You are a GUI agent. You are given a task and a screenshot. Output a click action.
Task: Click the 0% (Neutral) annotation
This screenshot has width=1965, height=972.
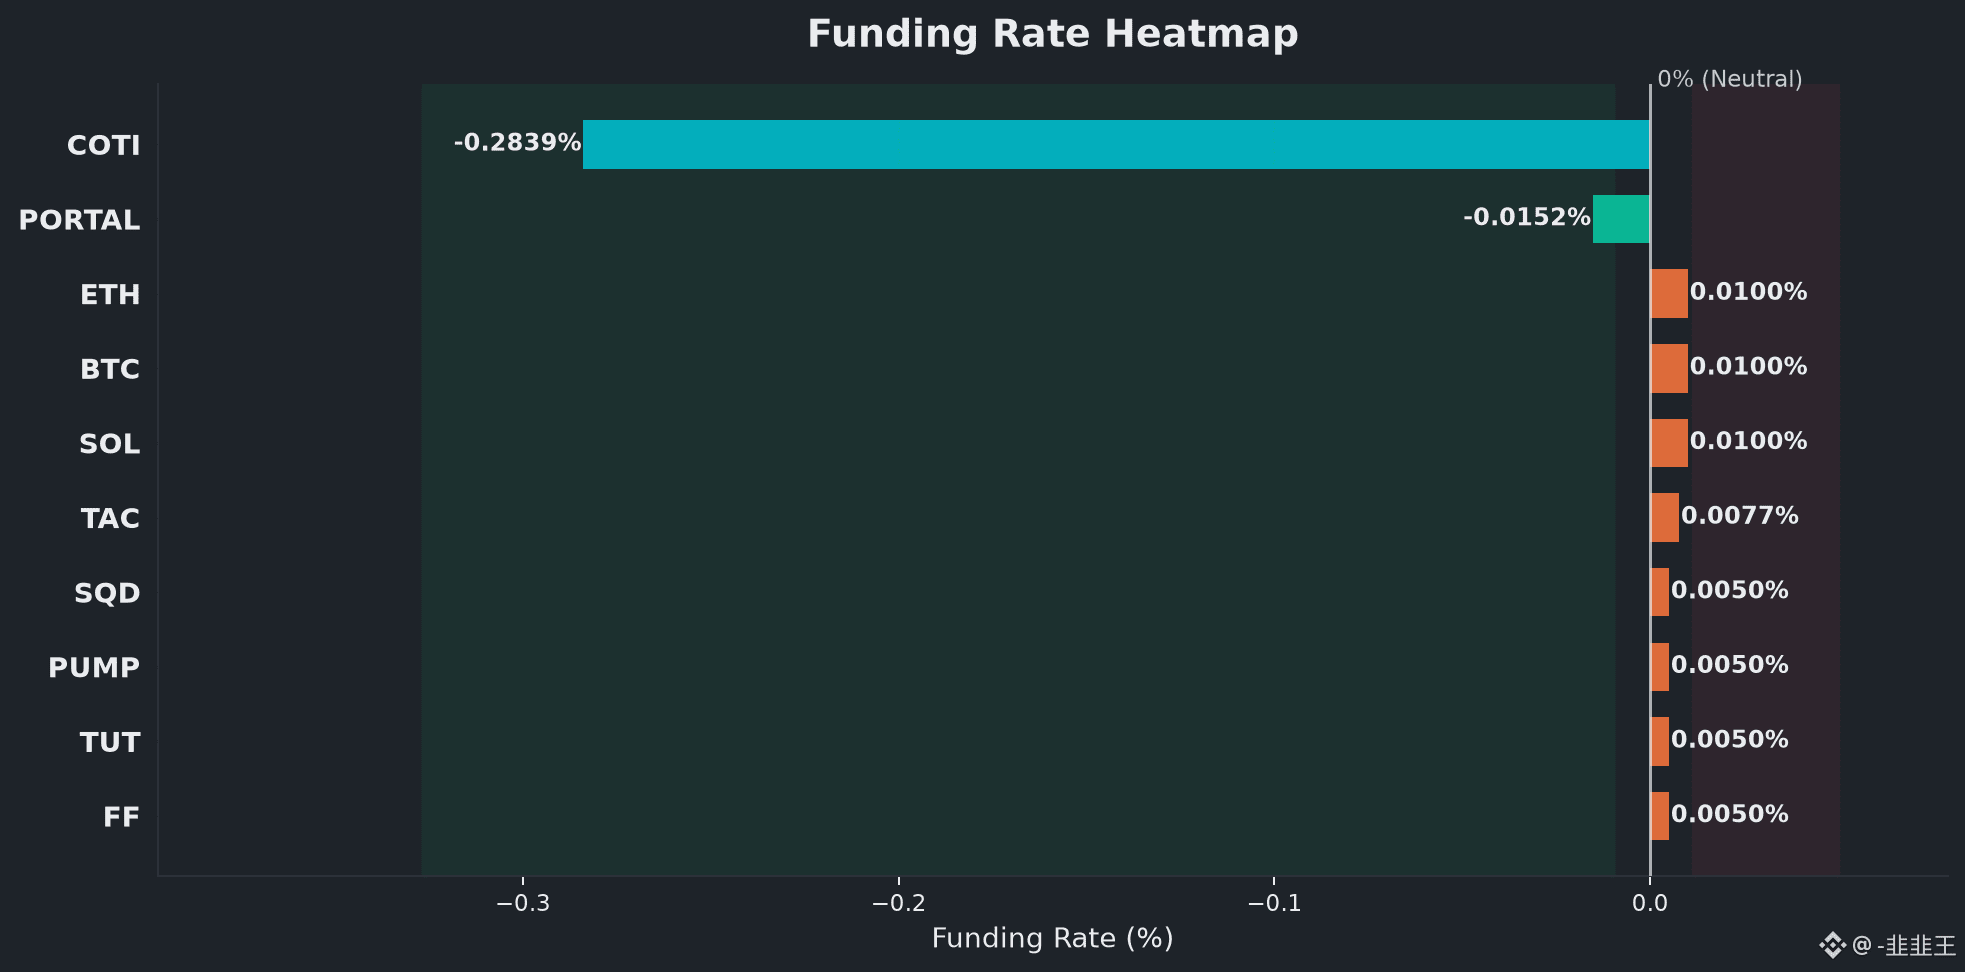(1730, 79)
